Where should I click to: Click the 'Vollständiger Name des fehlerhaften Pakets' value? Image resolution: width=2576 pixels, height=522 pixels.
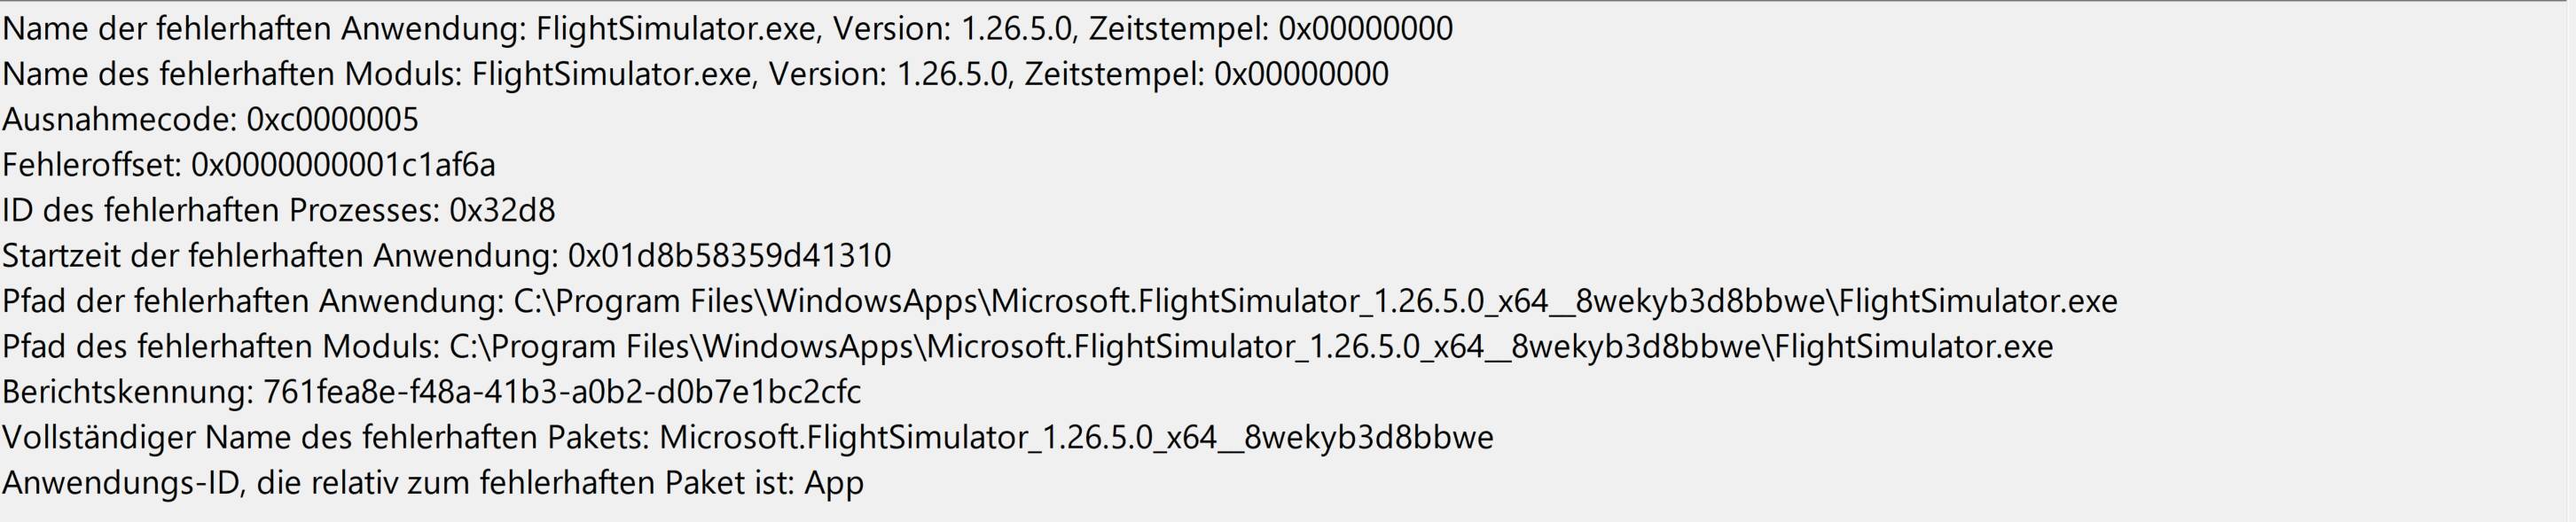tap(1076, 438)
